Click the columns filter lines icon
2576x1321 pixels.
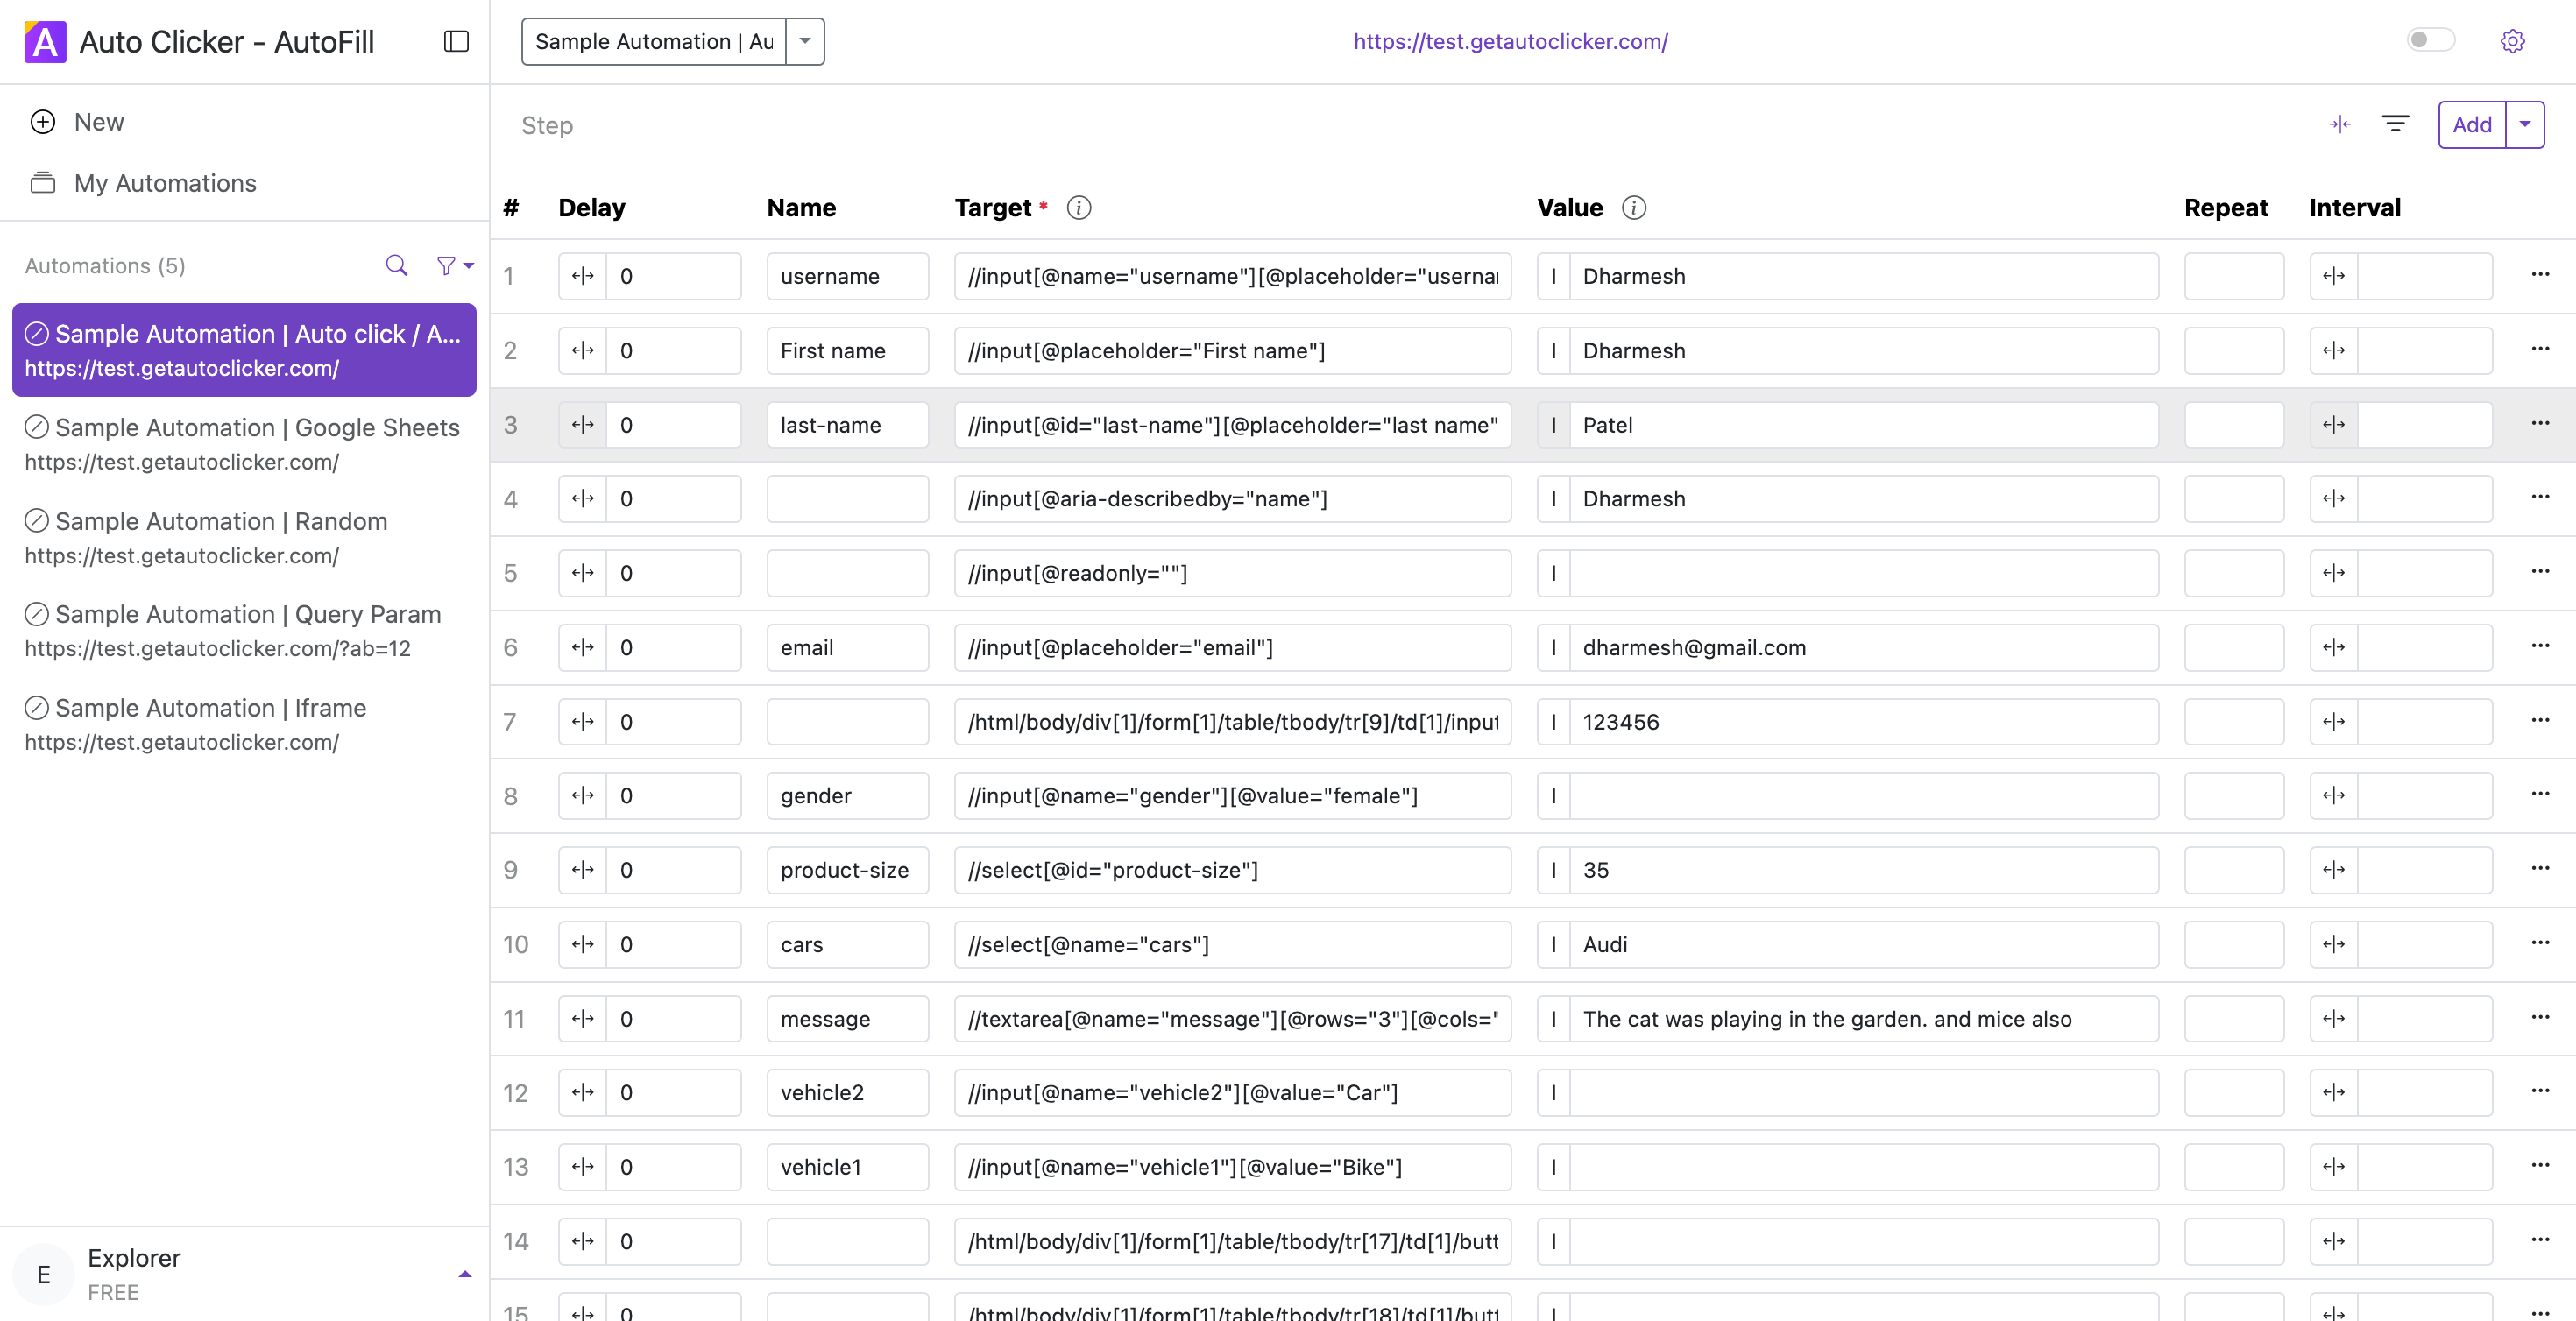2395,124
